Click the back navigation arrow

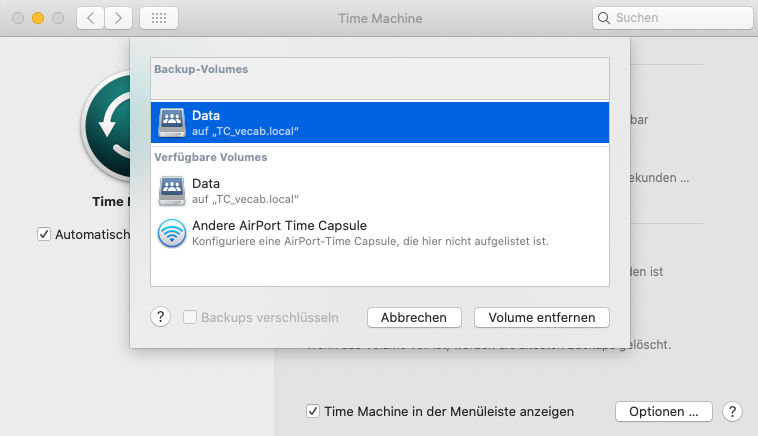[x=91, y=18]
